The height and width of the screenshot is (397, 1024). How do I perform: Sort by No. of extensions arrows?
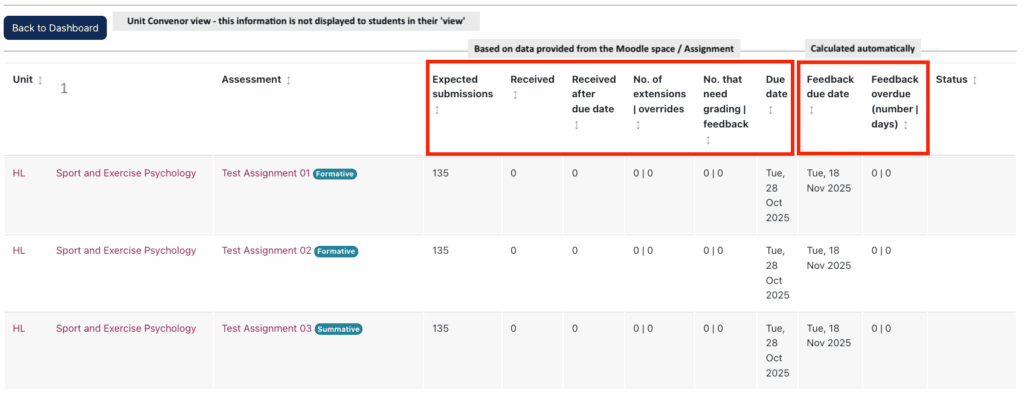pos(638,125)
